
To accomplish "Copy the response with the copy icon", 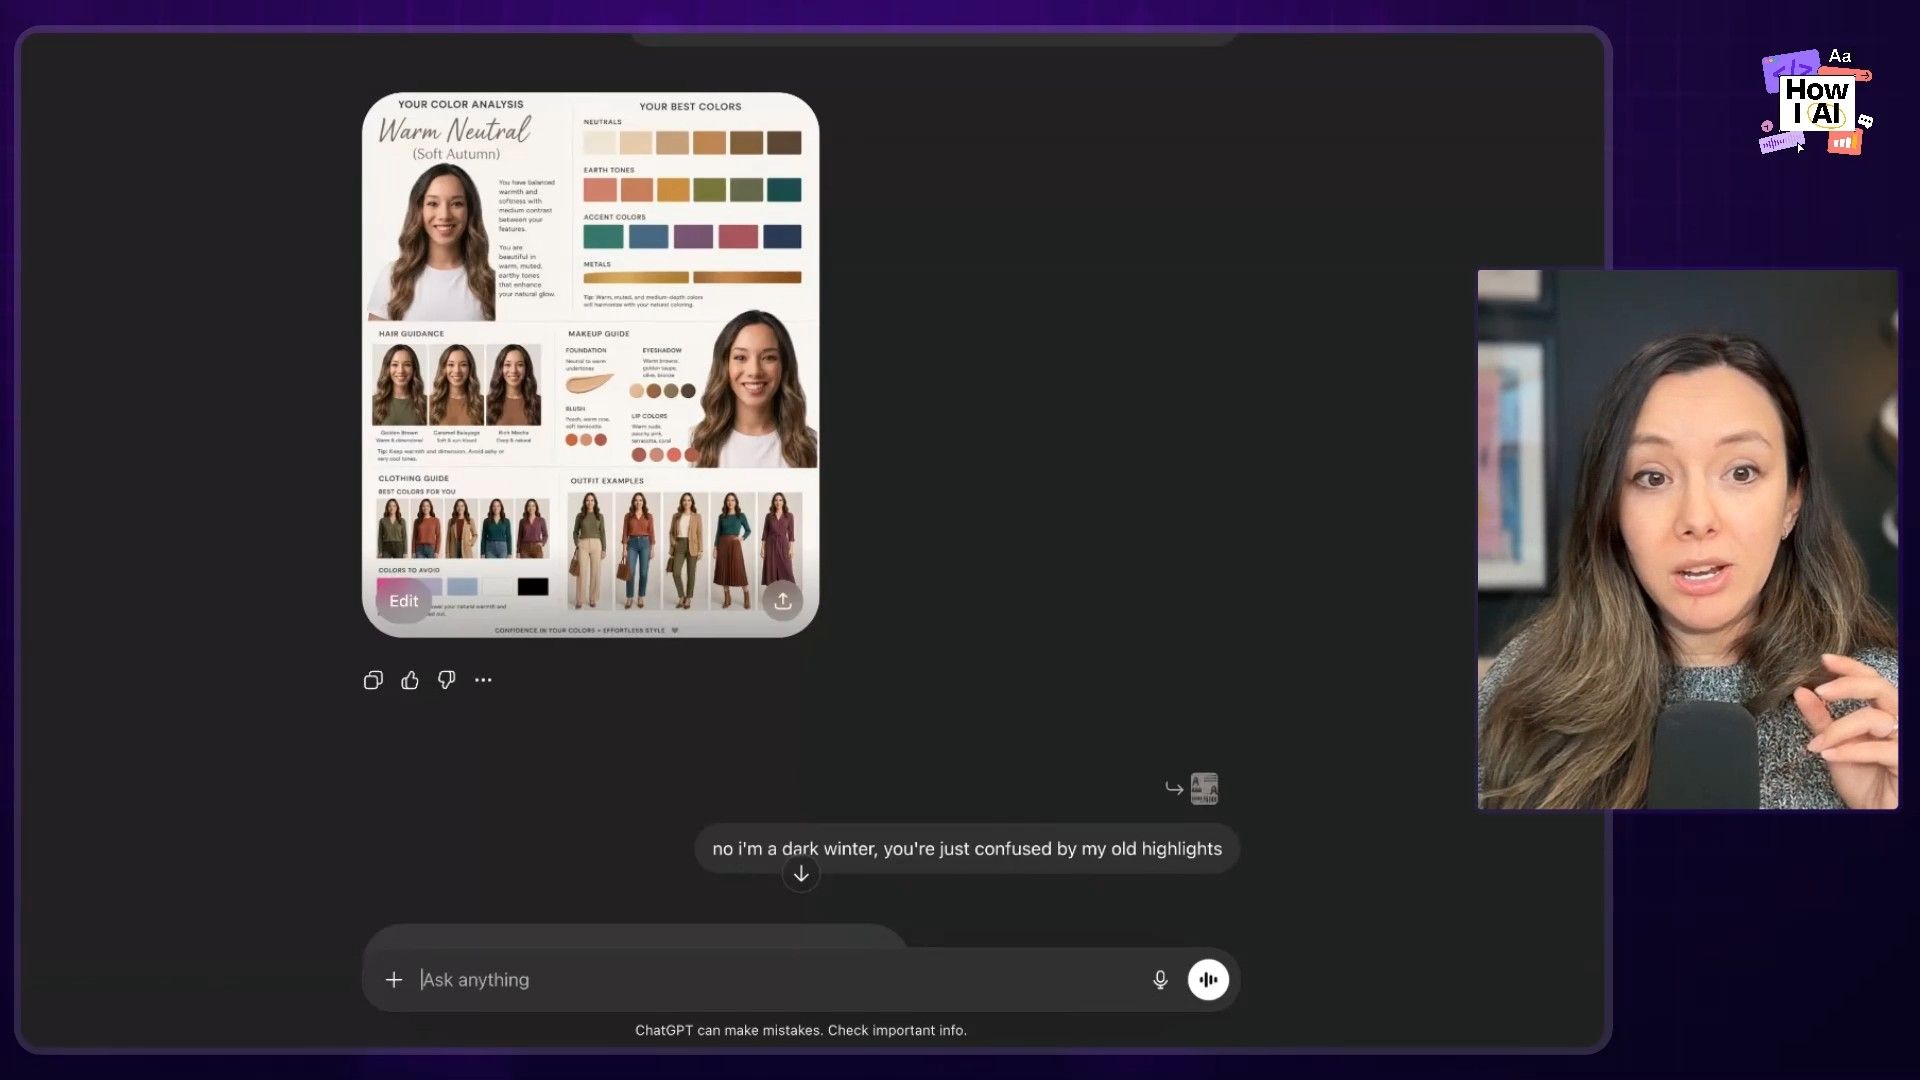I will click(x=373, y=680).
